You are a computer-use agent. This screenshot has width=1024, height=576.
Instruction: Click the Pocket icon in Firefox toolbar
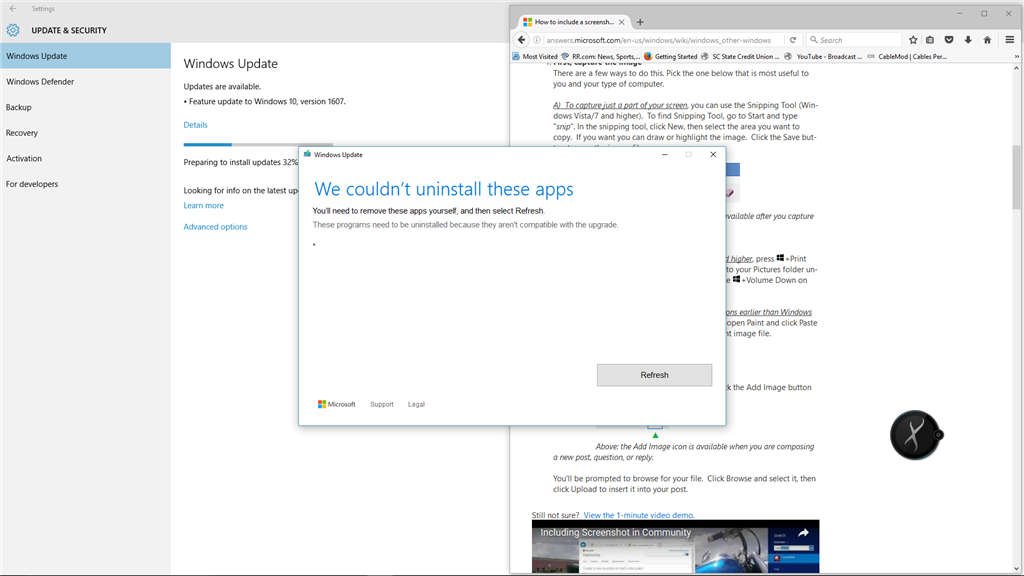[949, 40]
